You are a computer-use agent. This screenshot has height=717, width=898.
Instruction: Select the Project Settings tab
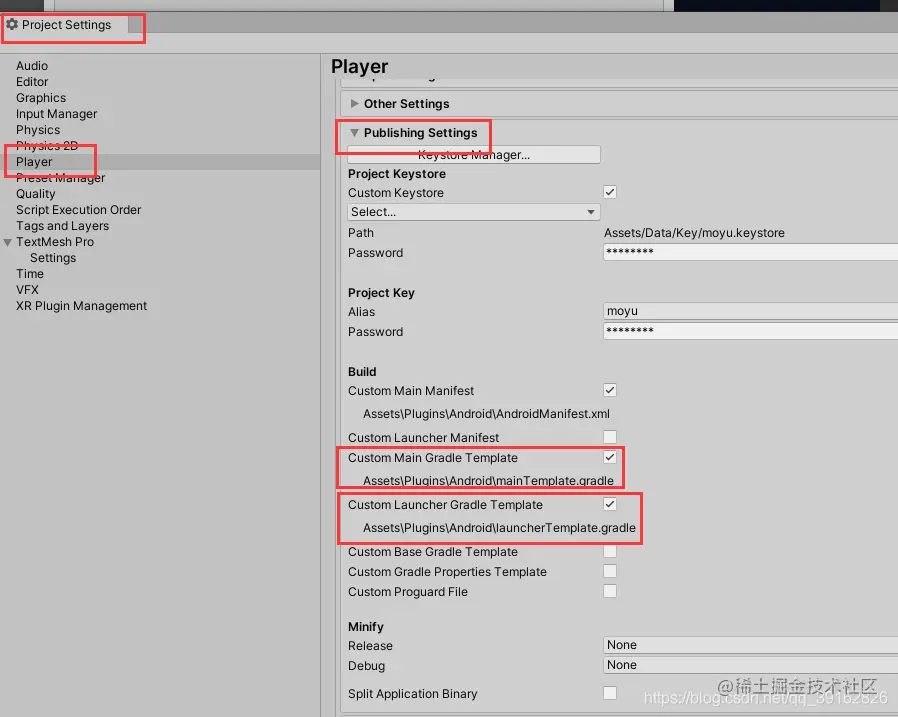click(66, 25)
